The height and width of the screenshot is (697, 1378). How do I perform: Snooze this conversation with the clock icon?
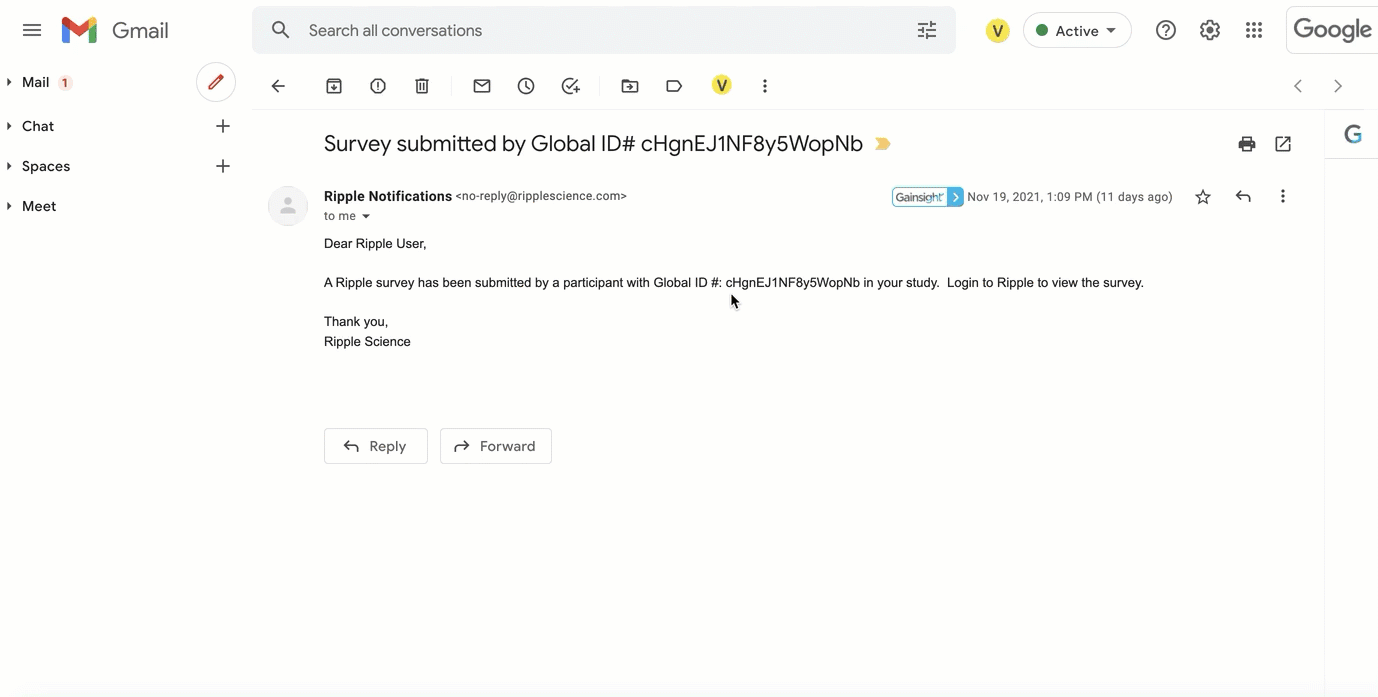[x=526, y=86]
